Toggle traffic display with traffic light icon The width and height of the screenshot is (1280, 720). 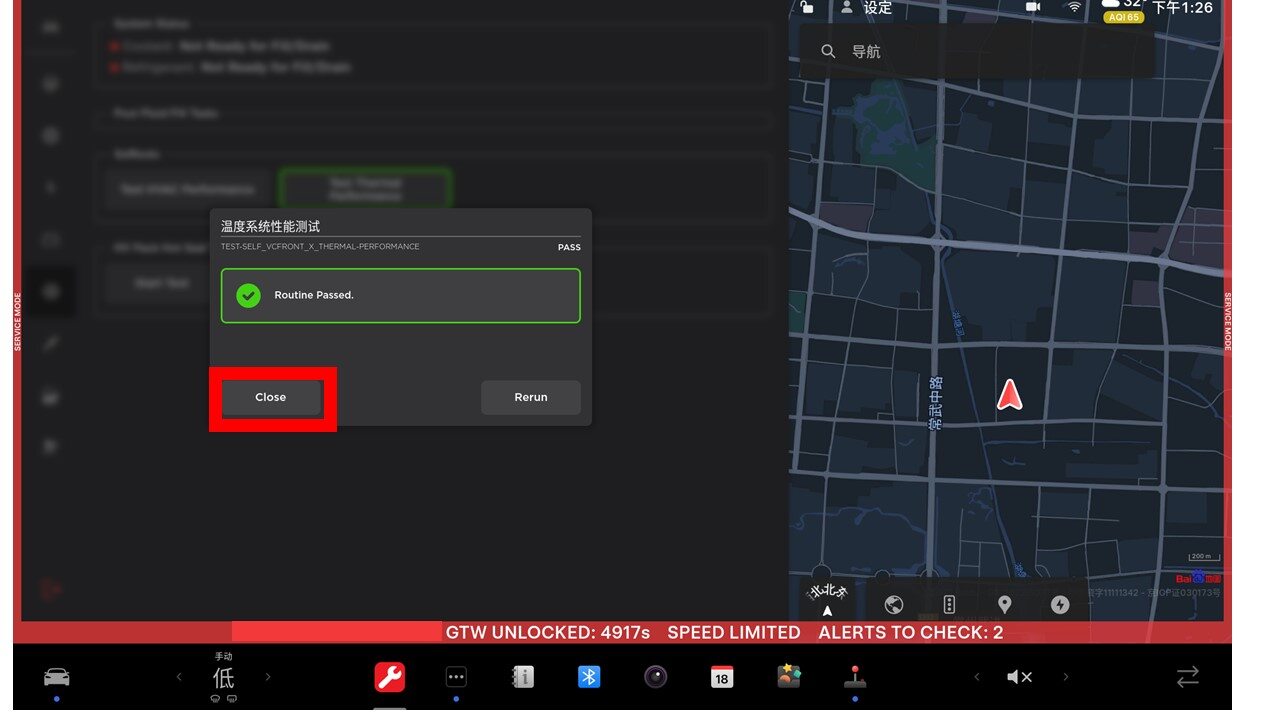[x=949, y=604]
